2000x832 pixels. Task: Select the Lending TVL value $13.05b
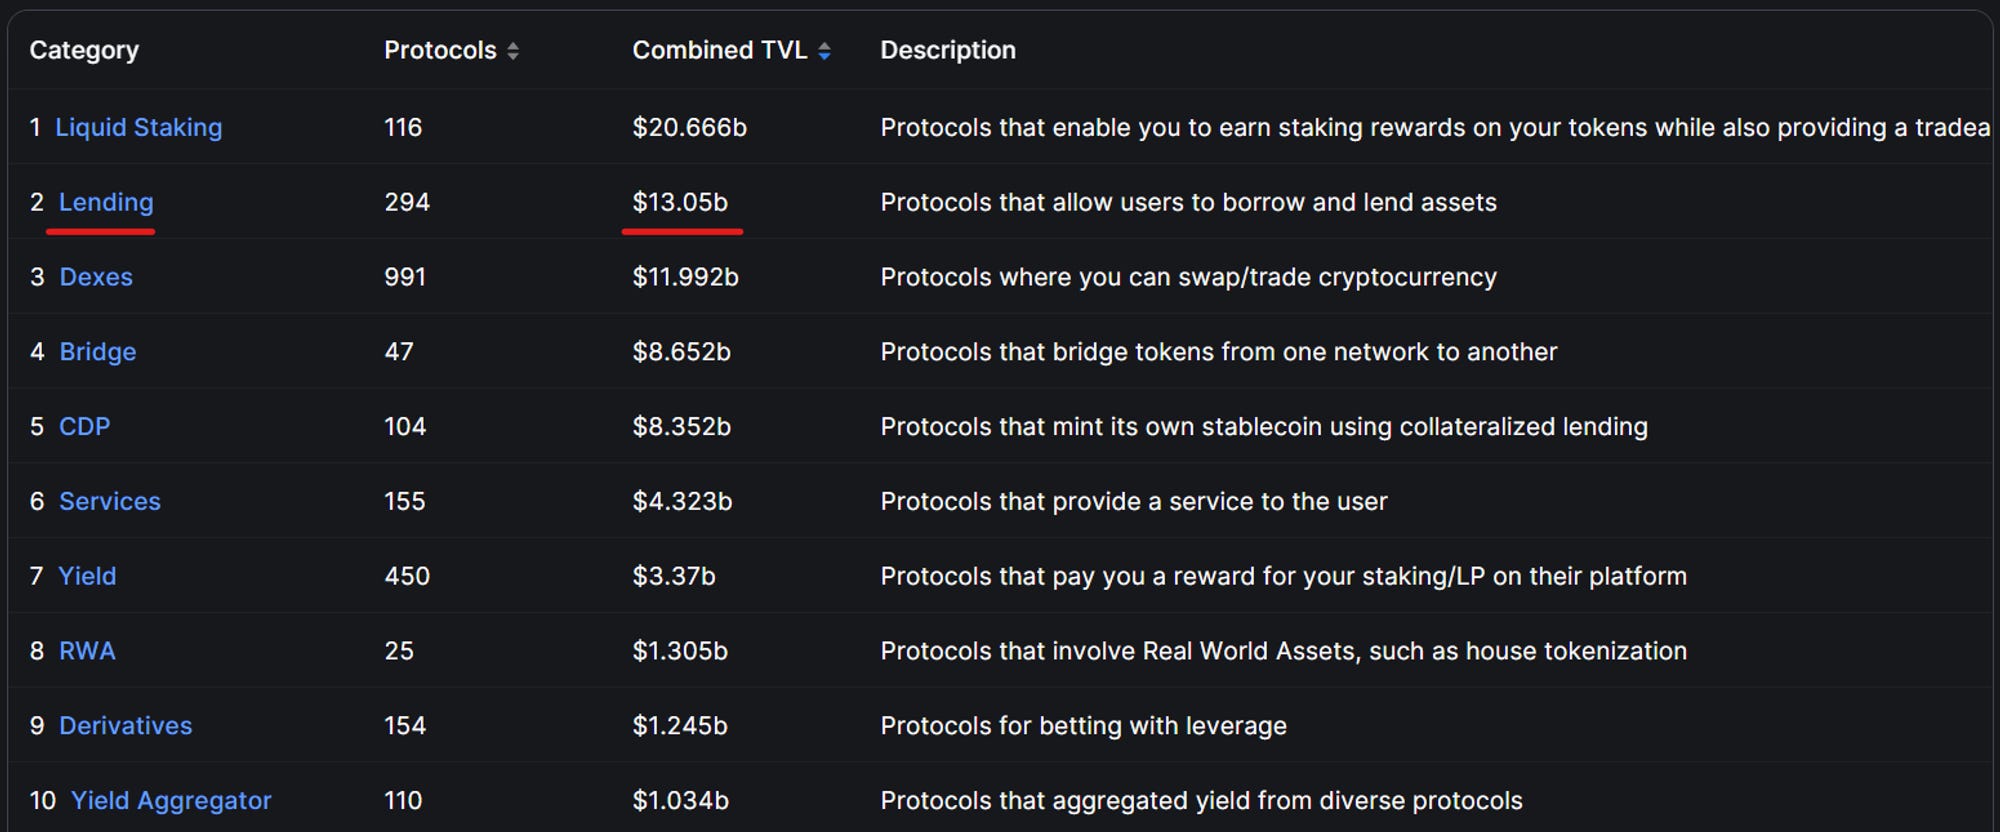point(680,202)
